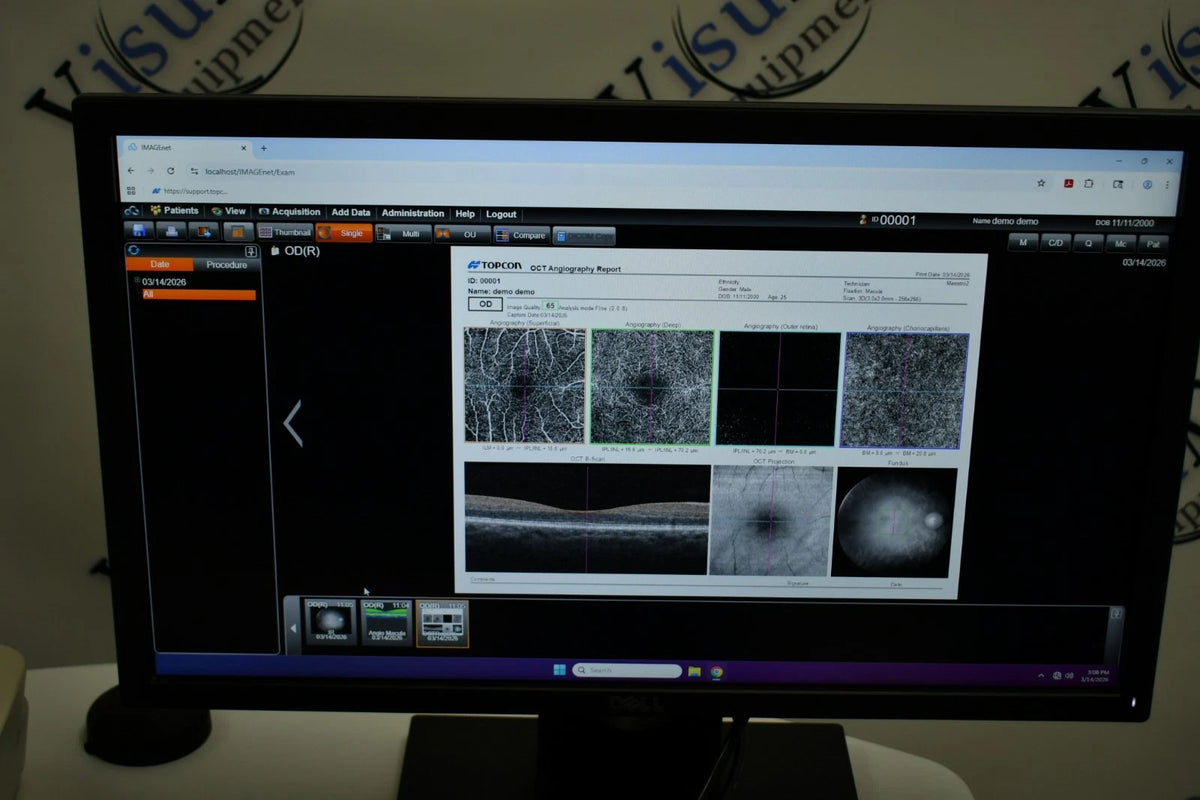Screen dimensions: 1200x800
Task: Click the OCT Projection image in report
Action: (x=770, y=520)
